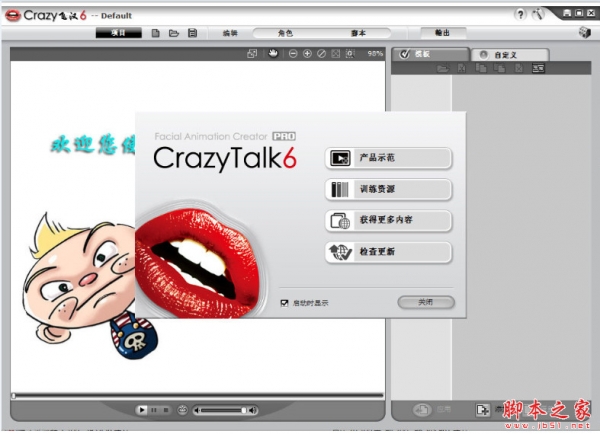600x434 pixels.
Task: Switch to the 项目 tab
Action: [x=118, y=33]
